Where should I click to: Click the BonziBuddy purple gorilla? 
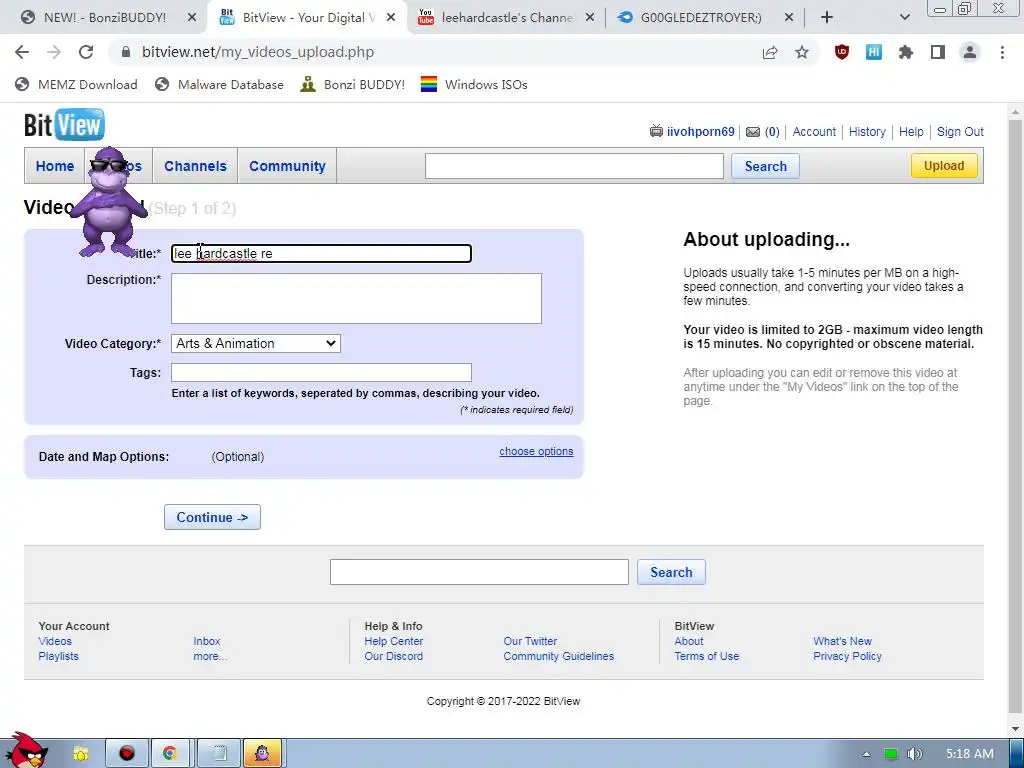click(108, 202)
